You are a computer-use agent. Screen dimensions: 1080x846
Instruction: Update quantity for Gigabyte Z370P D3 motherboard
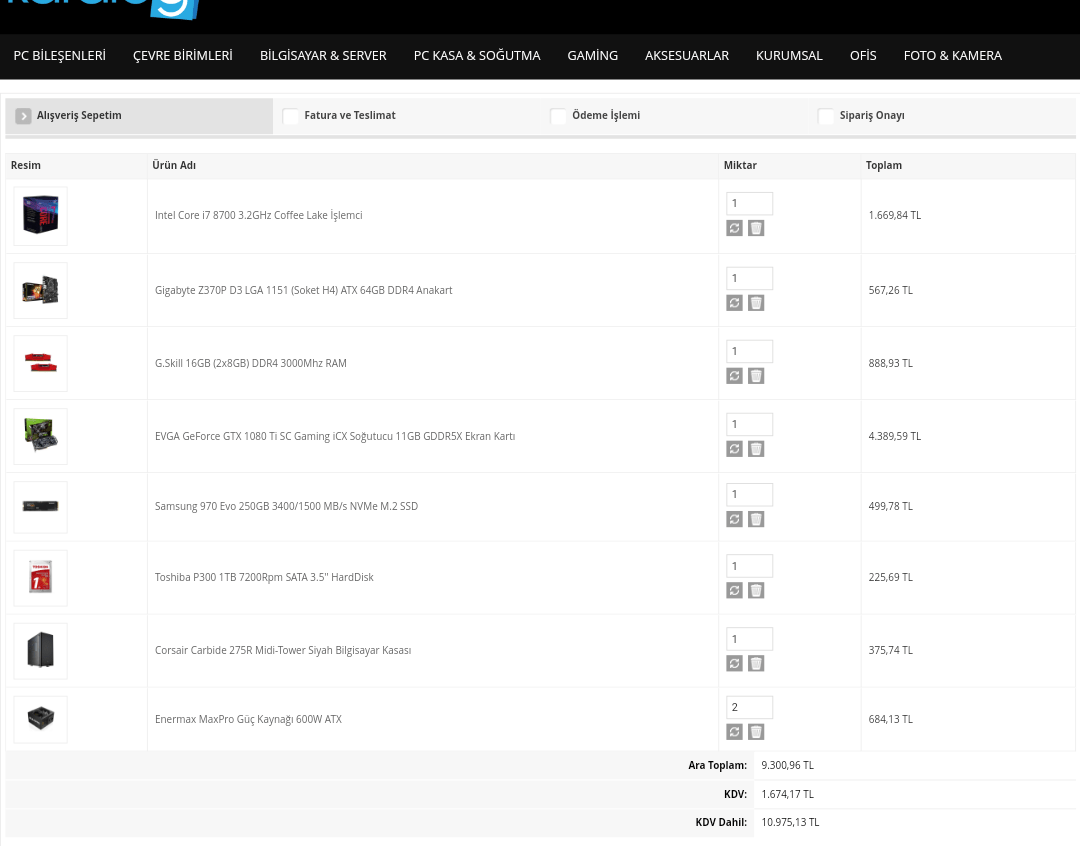coord(734,303)
